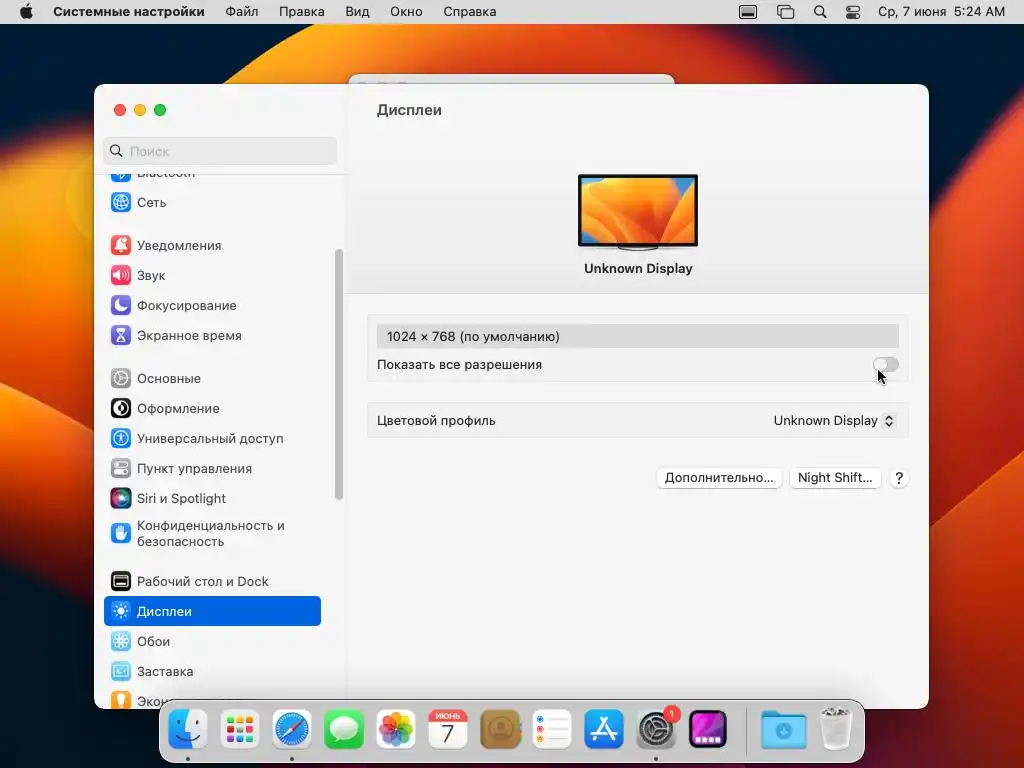
Task: Select Рабочий стол и Dock icon
Action: click(121, 581)
